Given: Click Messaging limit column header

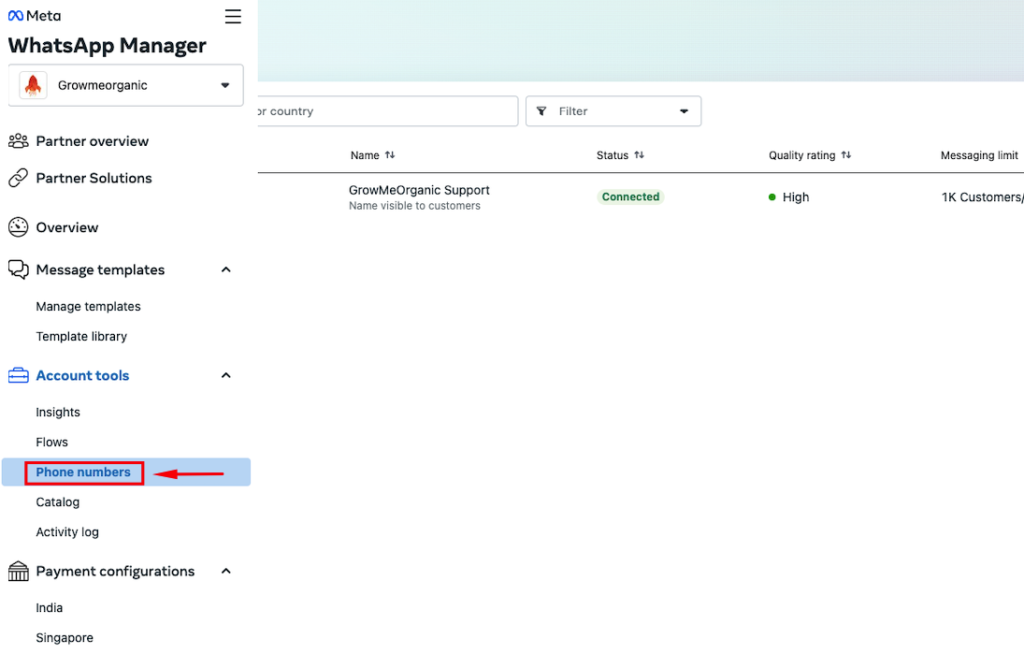Looking at the screenshot, I should coord(979,155).
